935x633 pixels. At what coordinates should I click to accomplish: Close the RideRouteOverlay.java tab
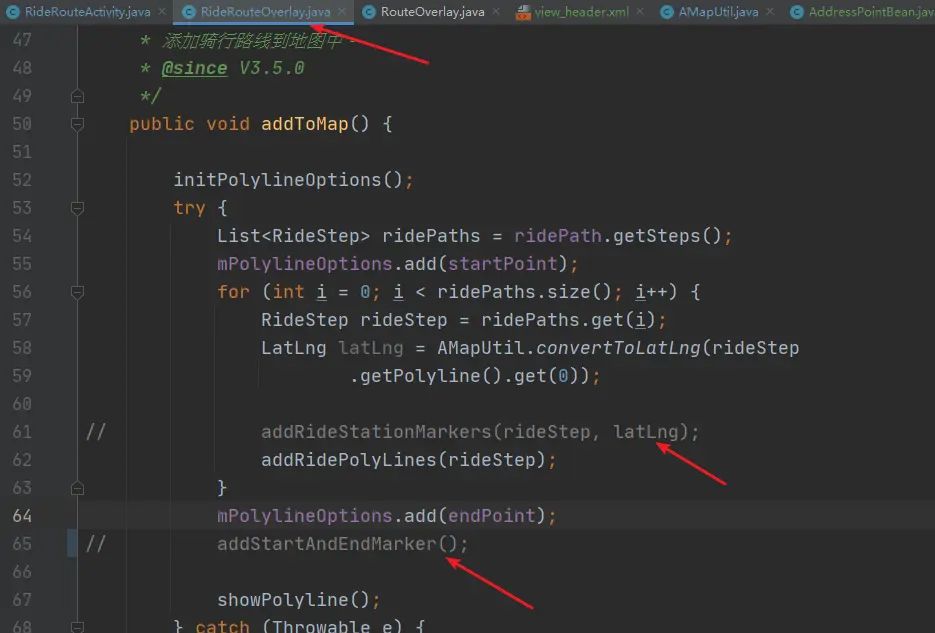click(342, 11)
